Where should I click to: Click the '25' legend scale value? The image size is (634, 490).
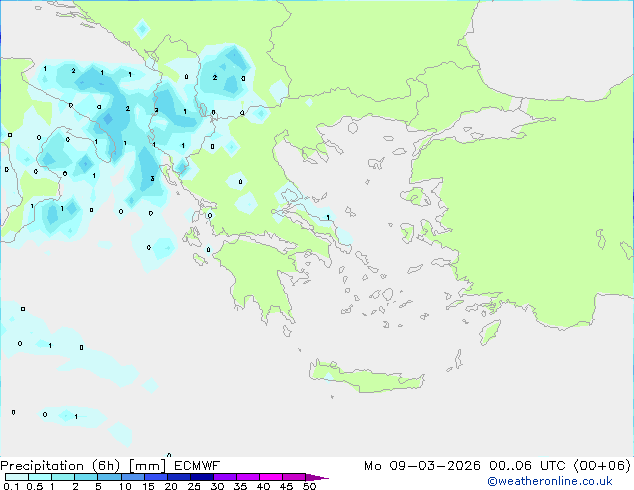pyautogui.click(x=194, y=486)
